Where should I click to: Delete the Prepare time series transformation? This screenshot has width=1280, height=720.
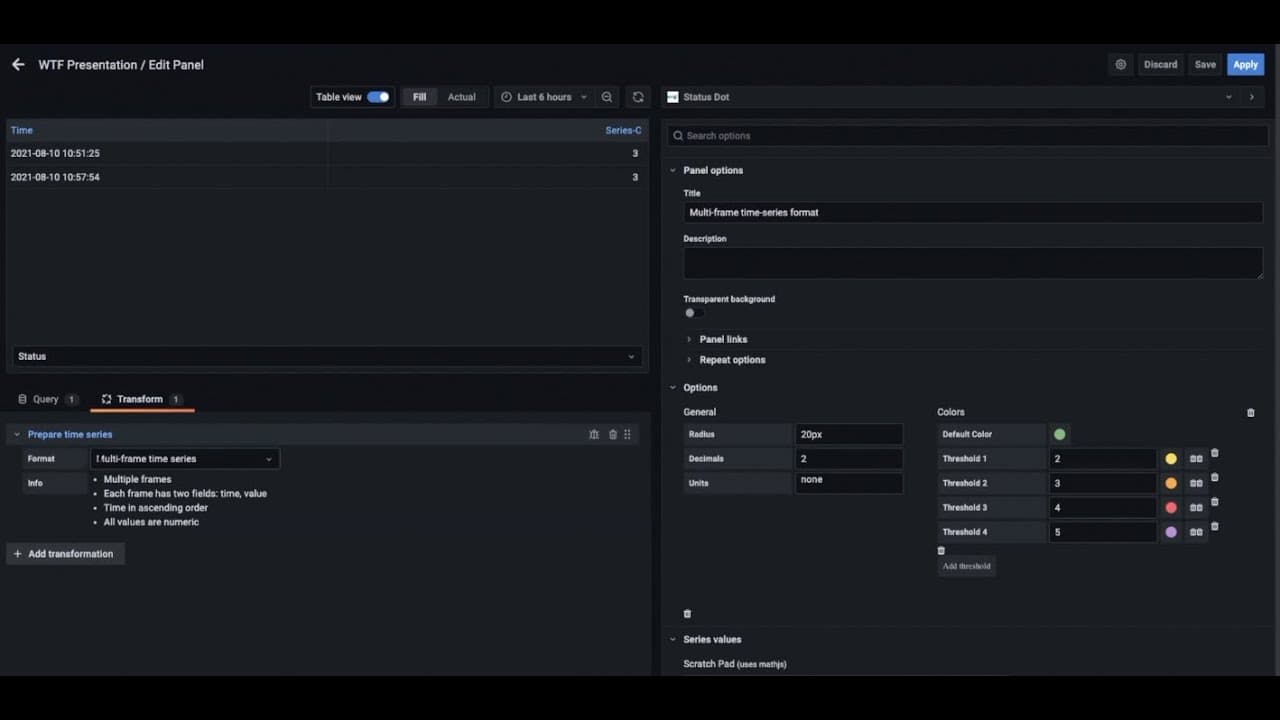tap(613, 435)
